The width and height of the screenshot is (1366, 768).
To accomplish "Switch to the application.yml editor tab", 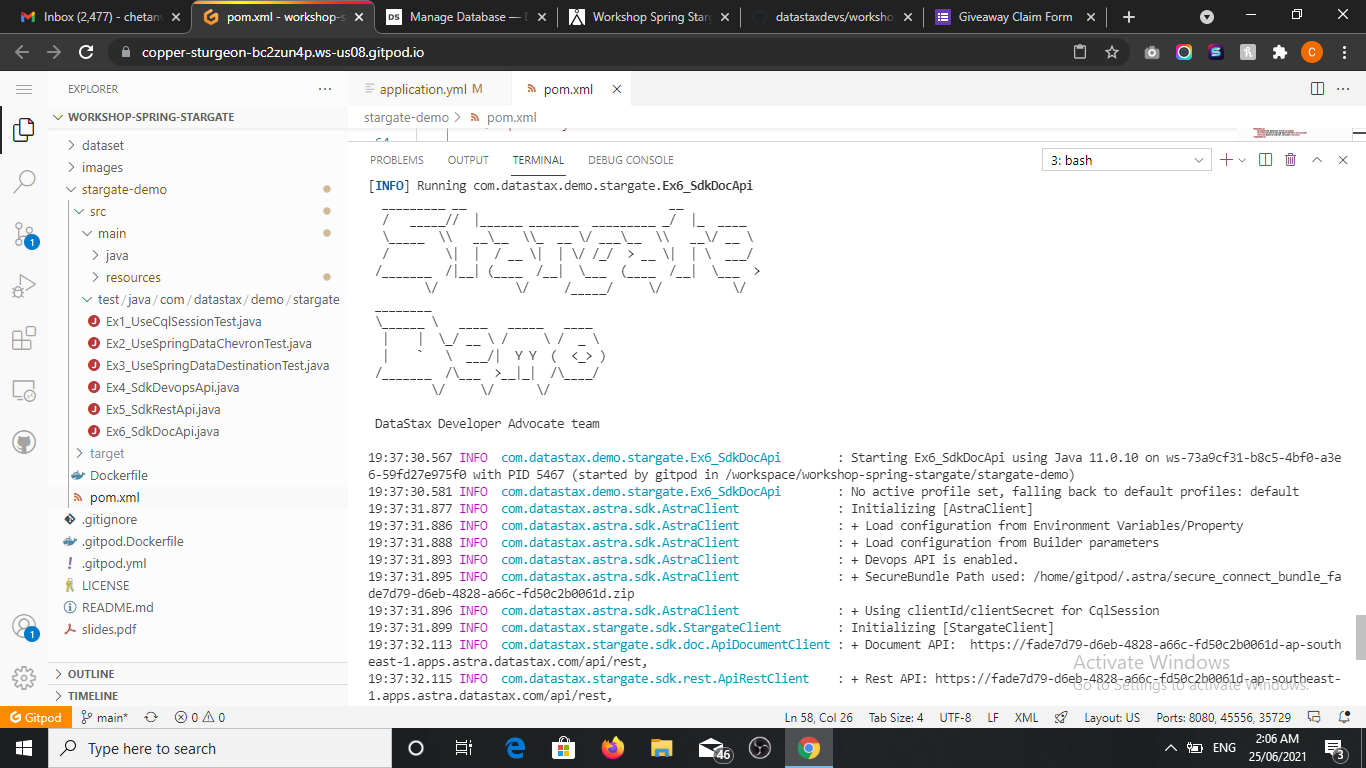I will pyautogui.click(x=428, y=88).
